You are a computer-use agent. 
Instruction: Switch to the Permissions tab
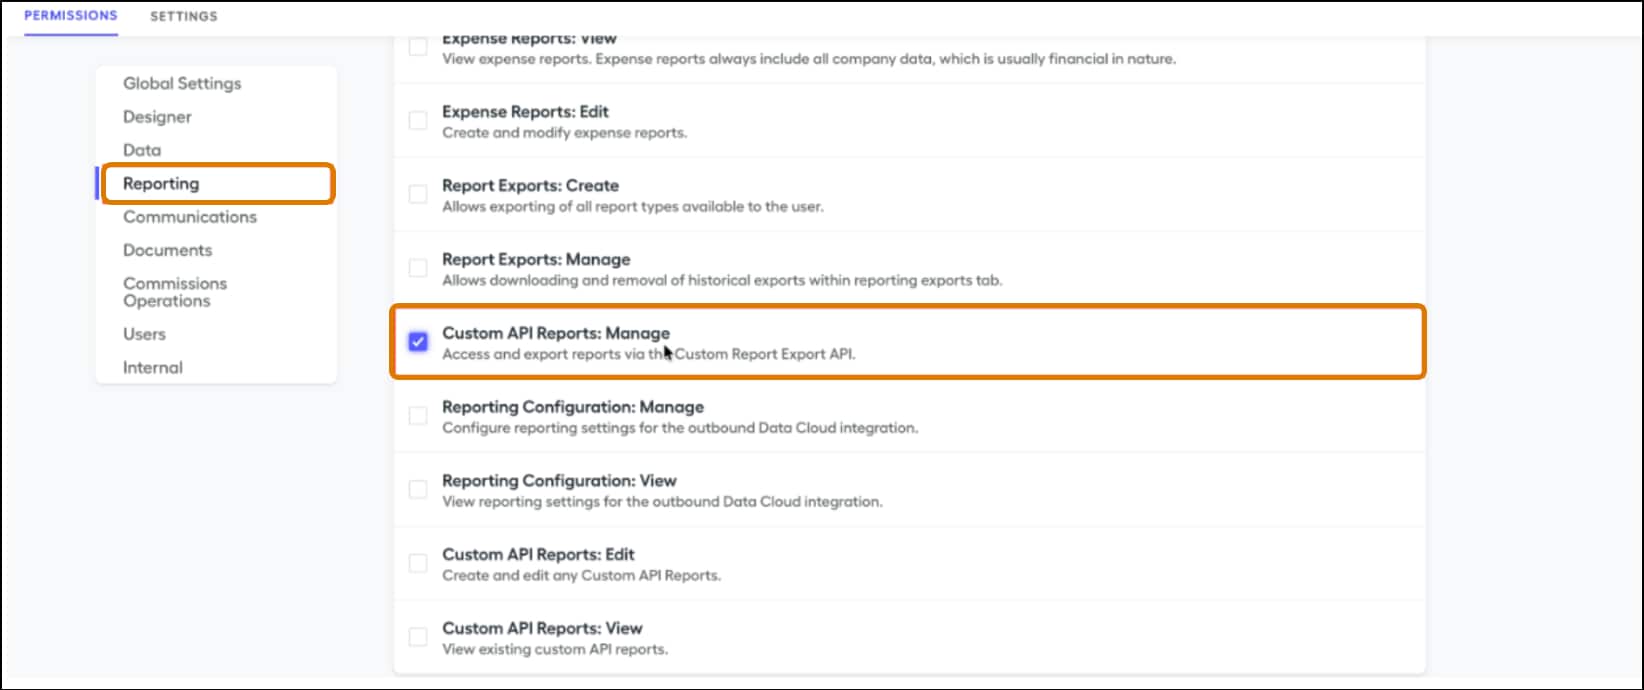[71, 16]
